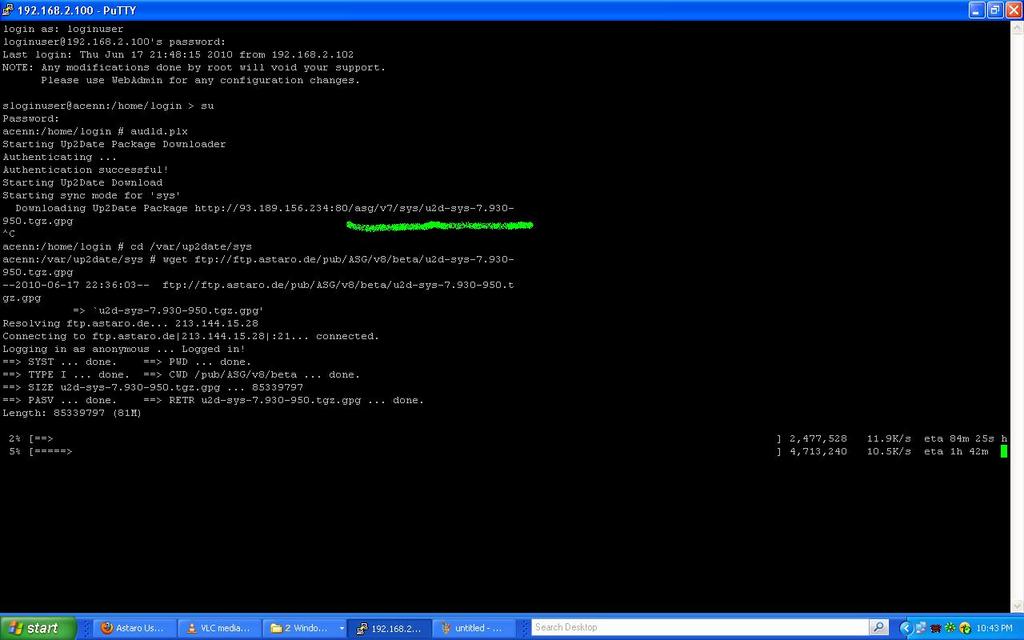The width and height of the screenshot is (1024, 640).
Task: Click the dark red tray icon
Action: click(x=936, y=628)
